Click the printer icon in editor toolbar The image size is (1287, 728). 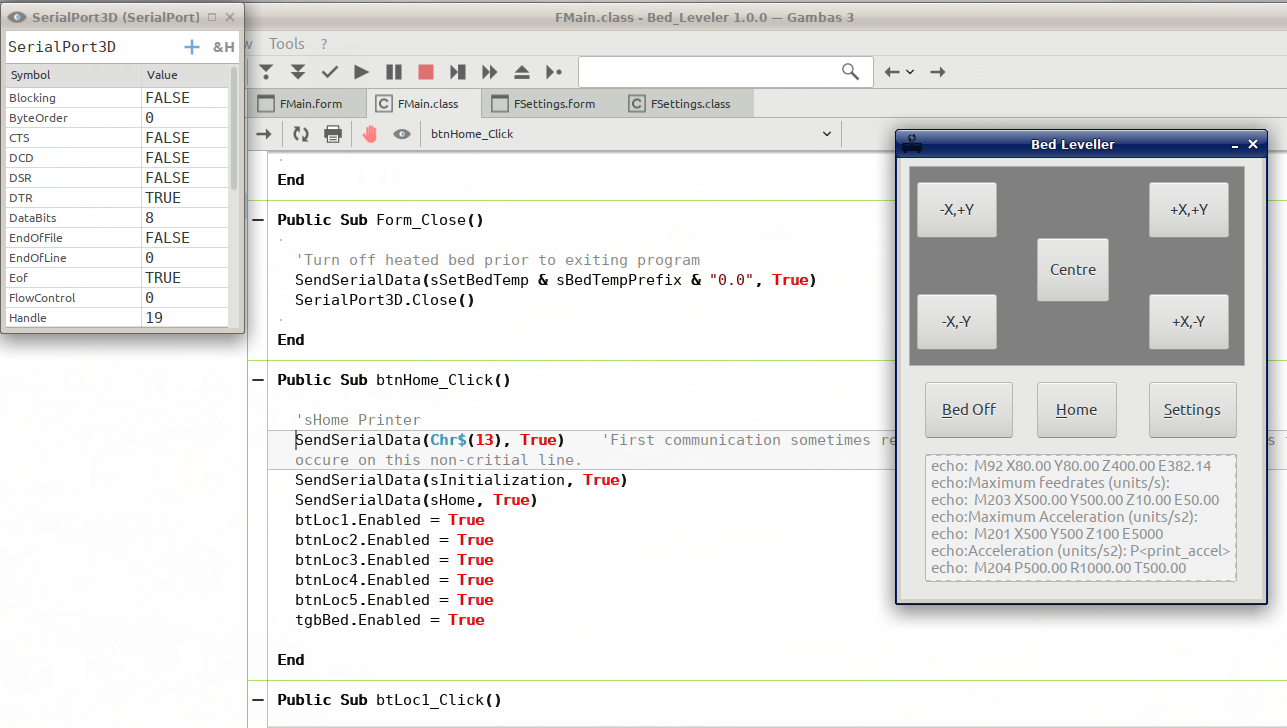pos(333,134)
